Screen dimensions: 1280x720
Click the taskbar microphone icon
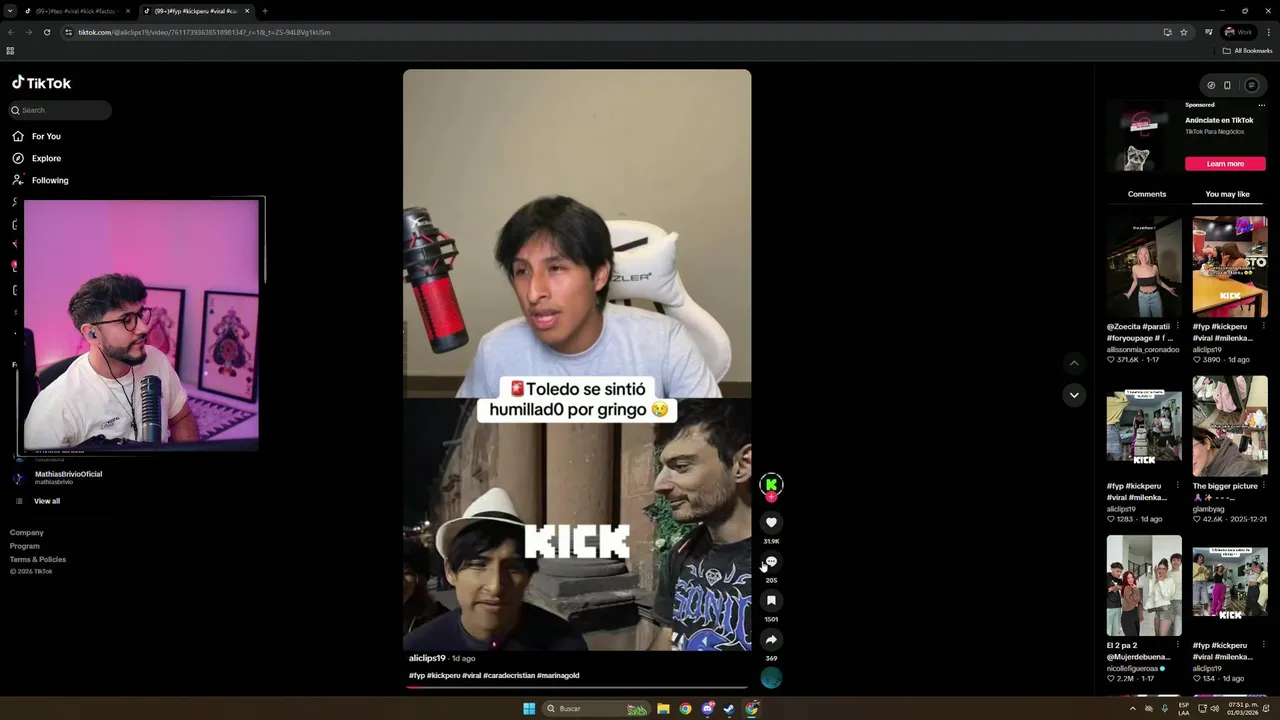(x=1165, y=709)
